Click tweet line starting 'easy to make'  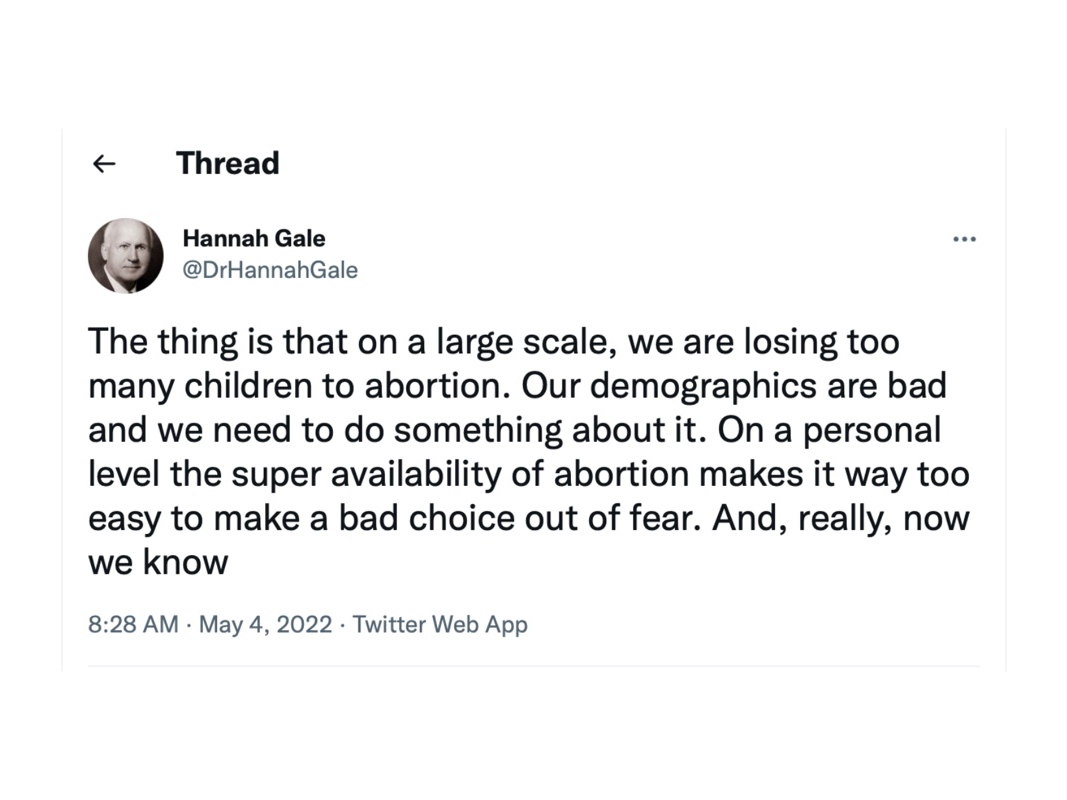pyautogui.click(x=528, y=518)
